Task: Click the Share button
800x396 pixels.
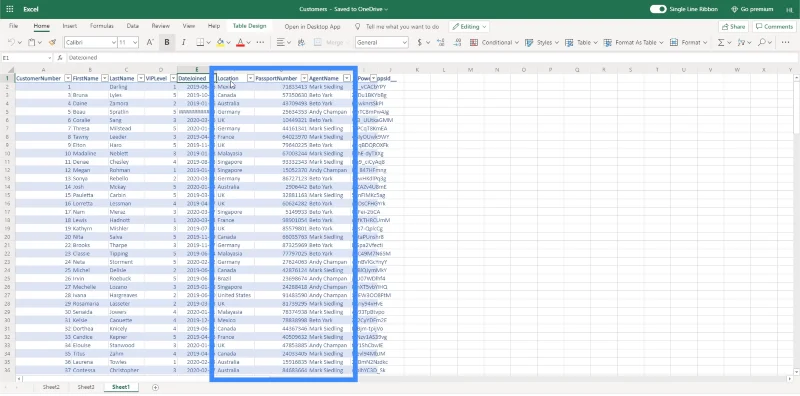Action: (x=734, y=27)
